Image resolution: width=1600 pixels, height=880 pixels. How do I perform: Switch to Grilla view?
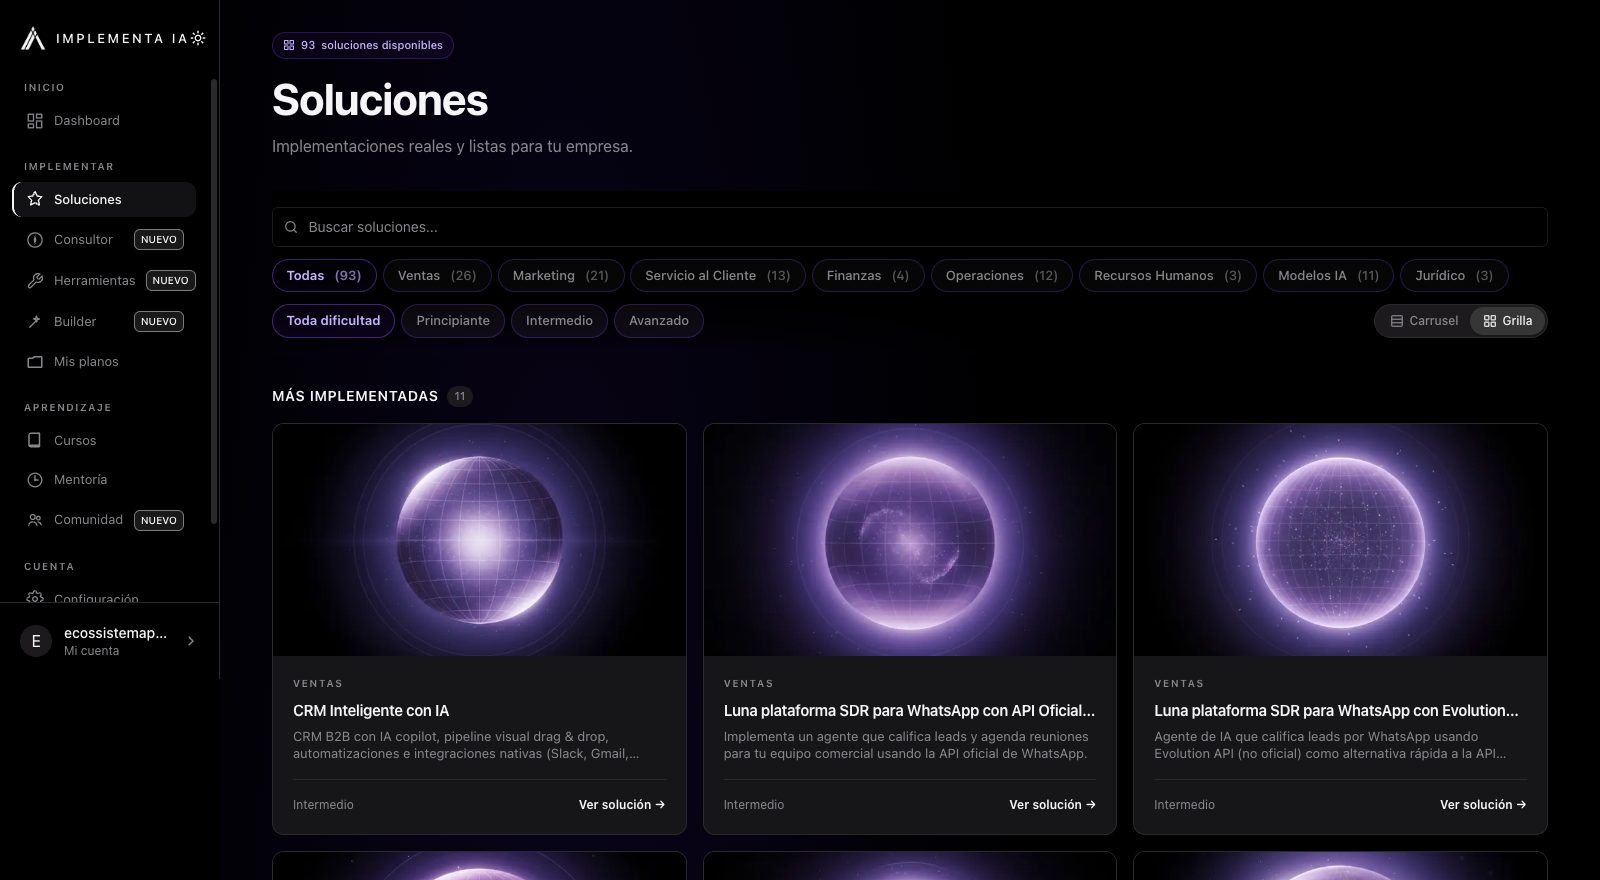coord(1507,321)
